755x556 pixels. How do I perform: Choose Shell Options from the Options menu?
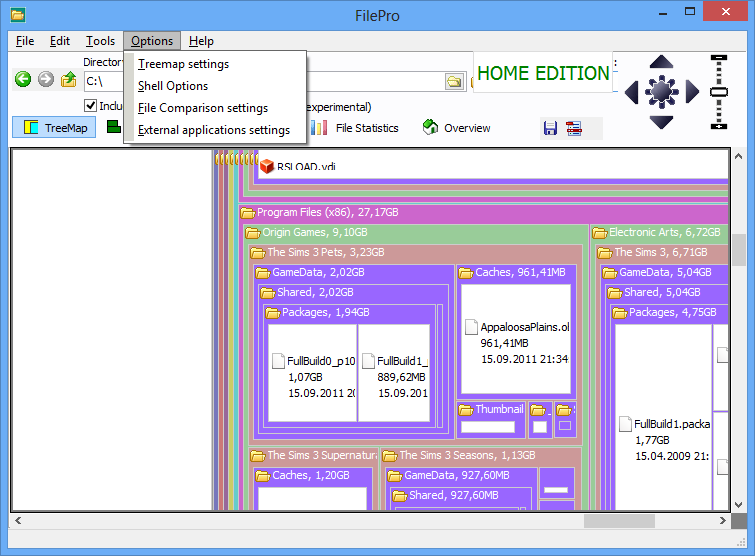click(215, 86)
